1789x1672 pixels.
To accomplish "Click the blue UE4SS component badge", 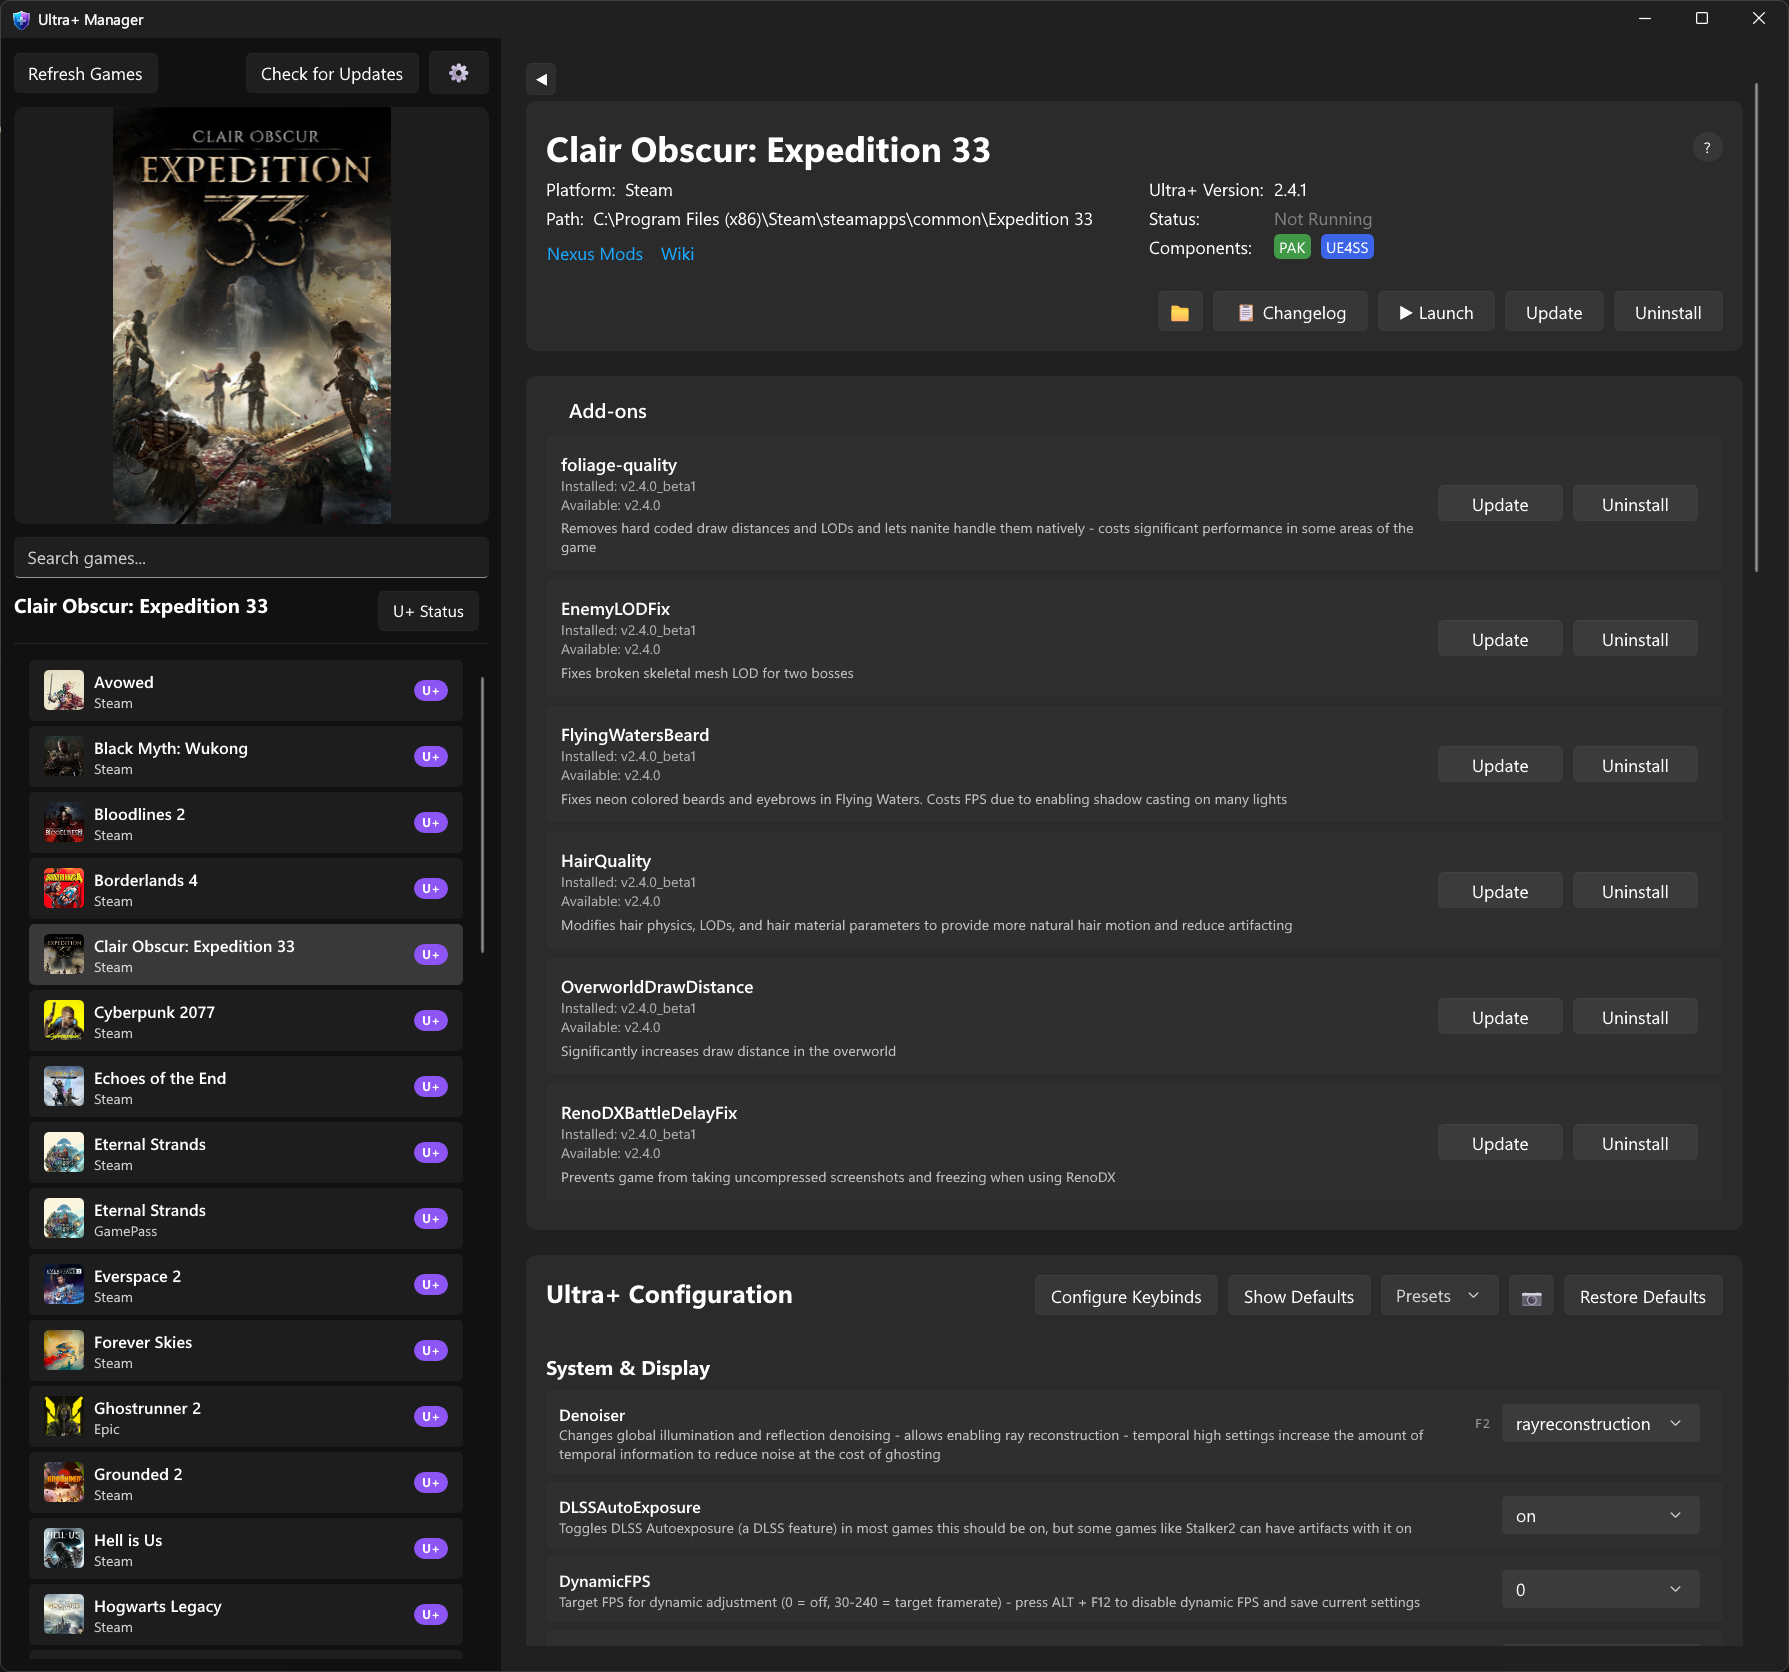I will point(1346,246).
